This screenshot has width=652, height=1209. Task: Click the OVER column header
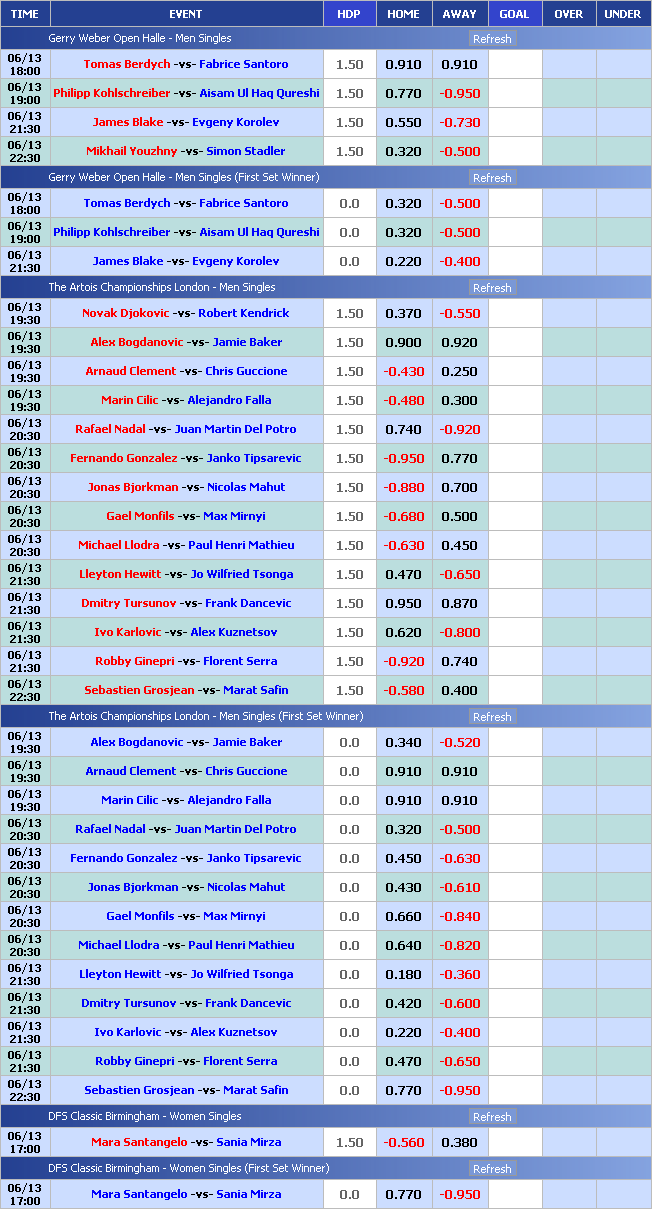tap(568, 14)
